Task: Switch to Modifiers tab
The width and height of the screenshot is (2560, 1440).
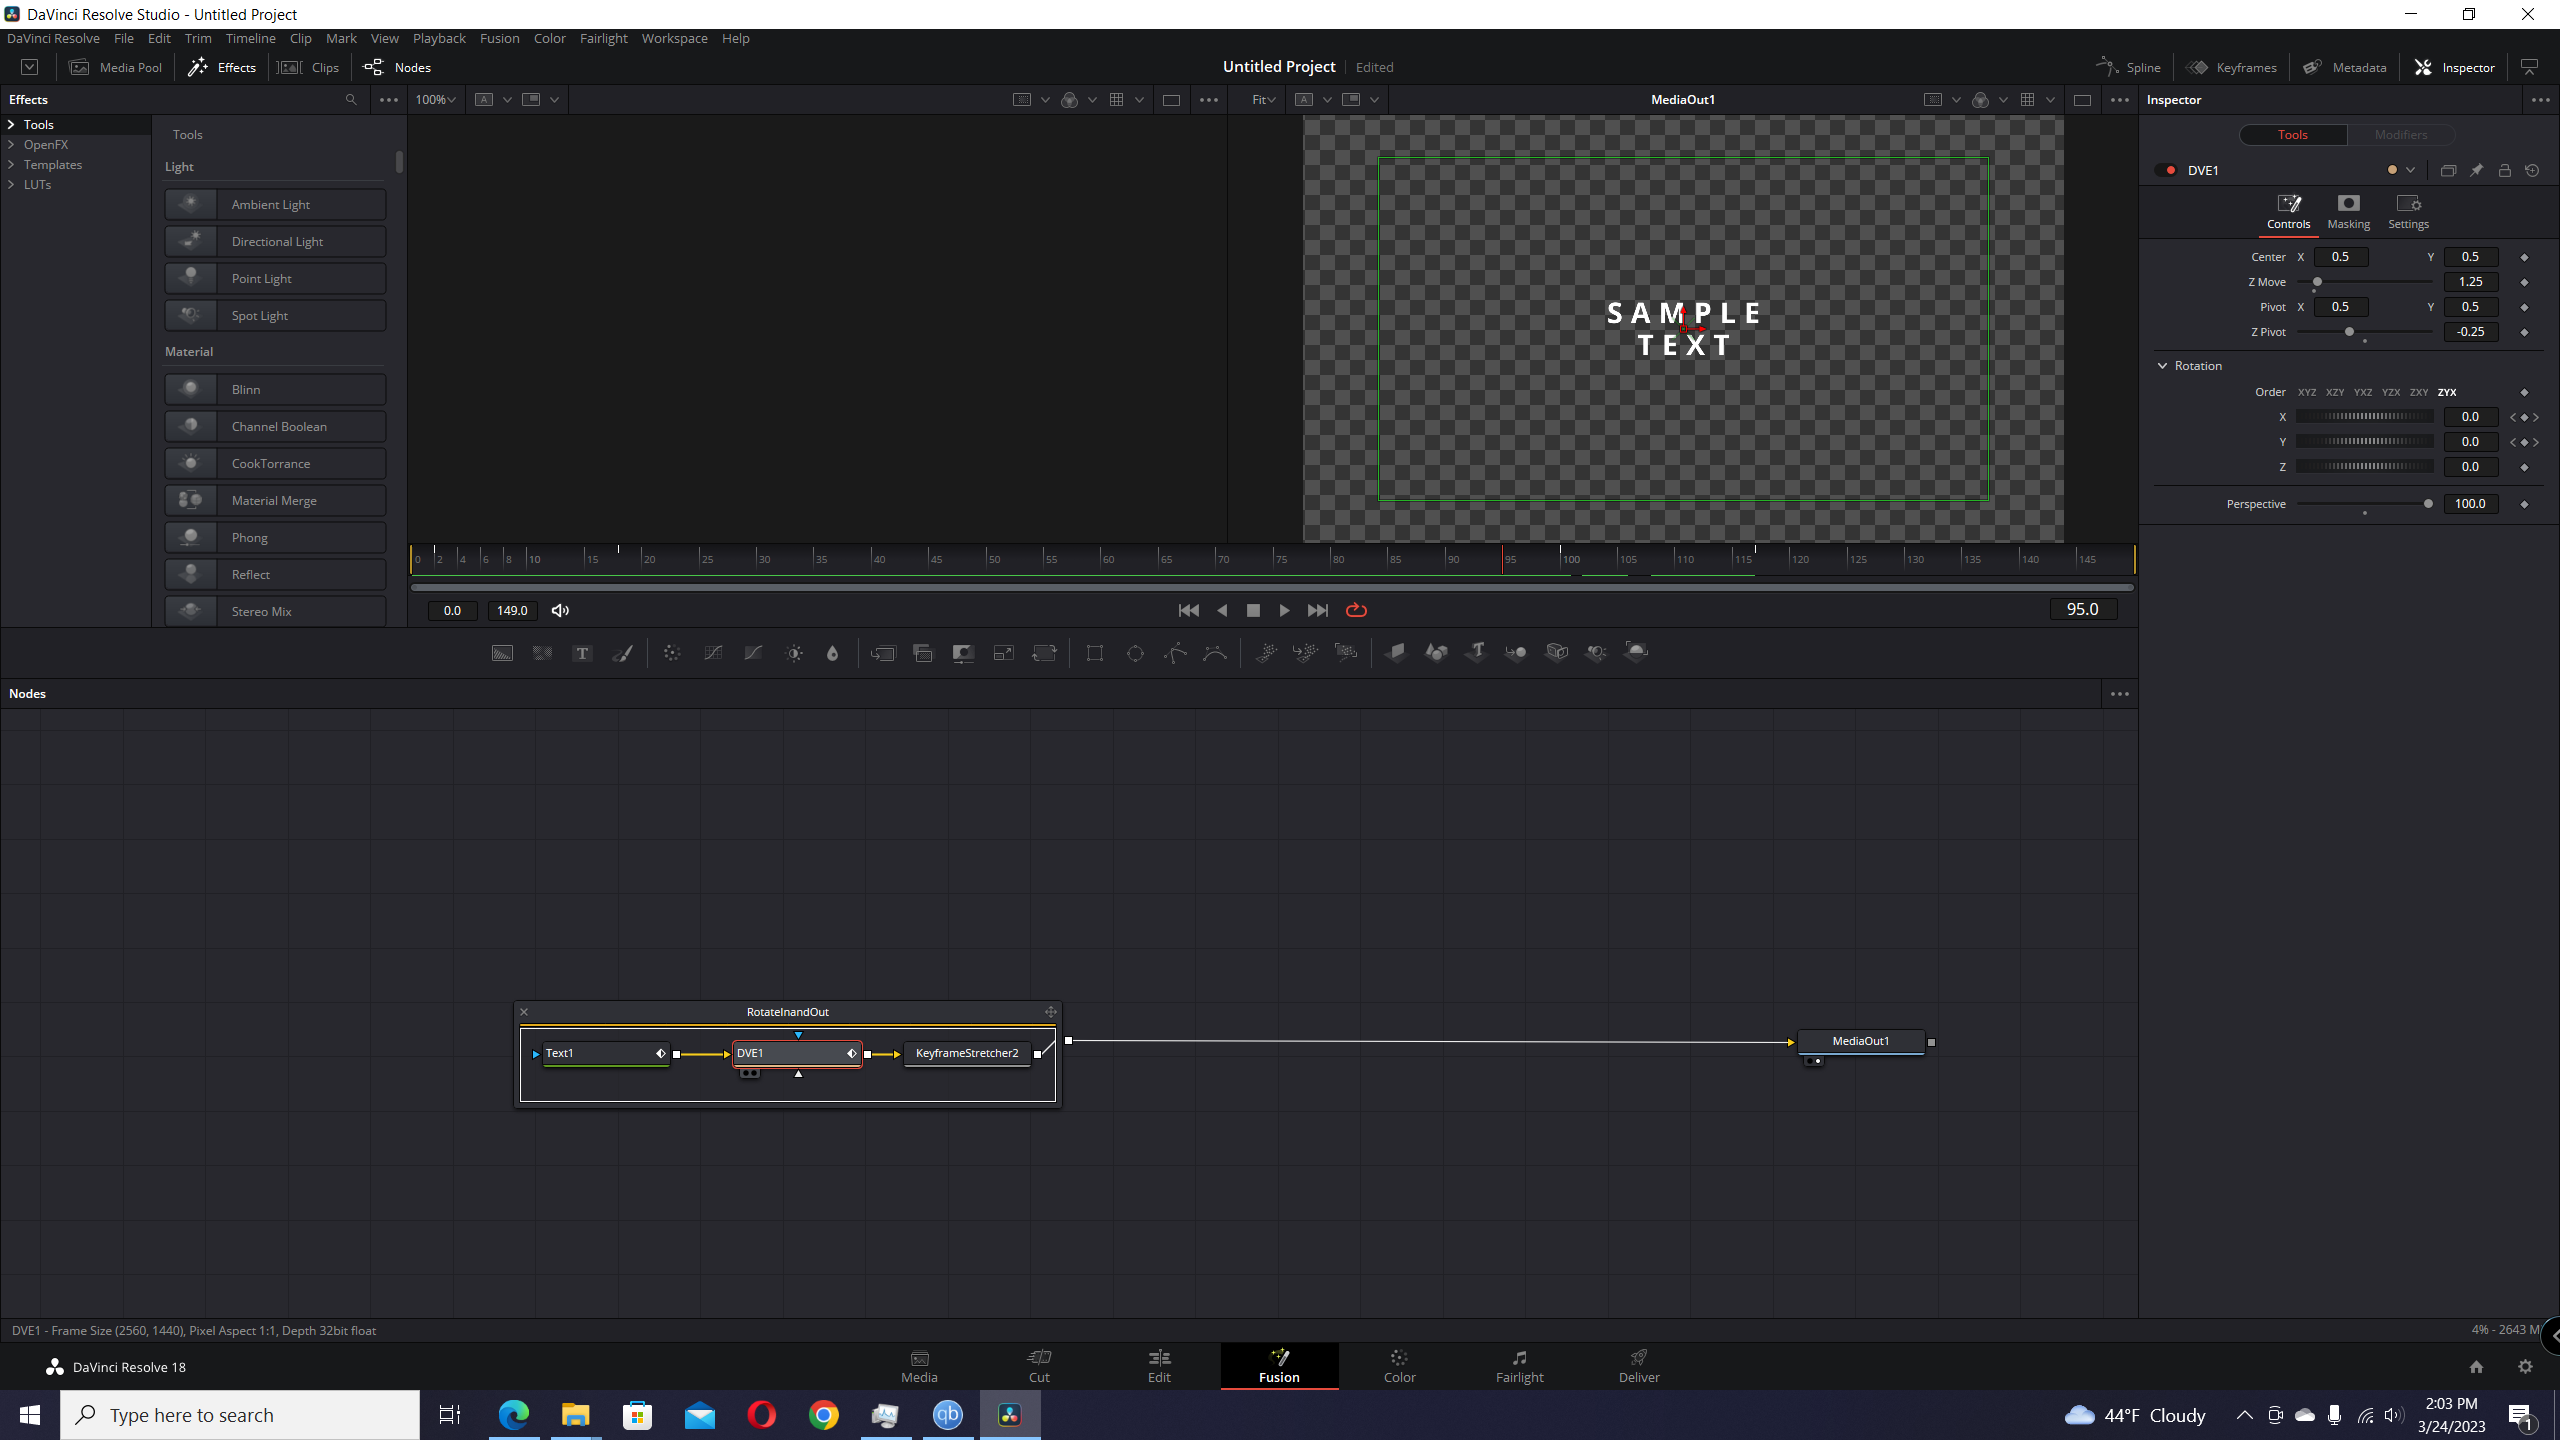Action: coord(2400,135)
